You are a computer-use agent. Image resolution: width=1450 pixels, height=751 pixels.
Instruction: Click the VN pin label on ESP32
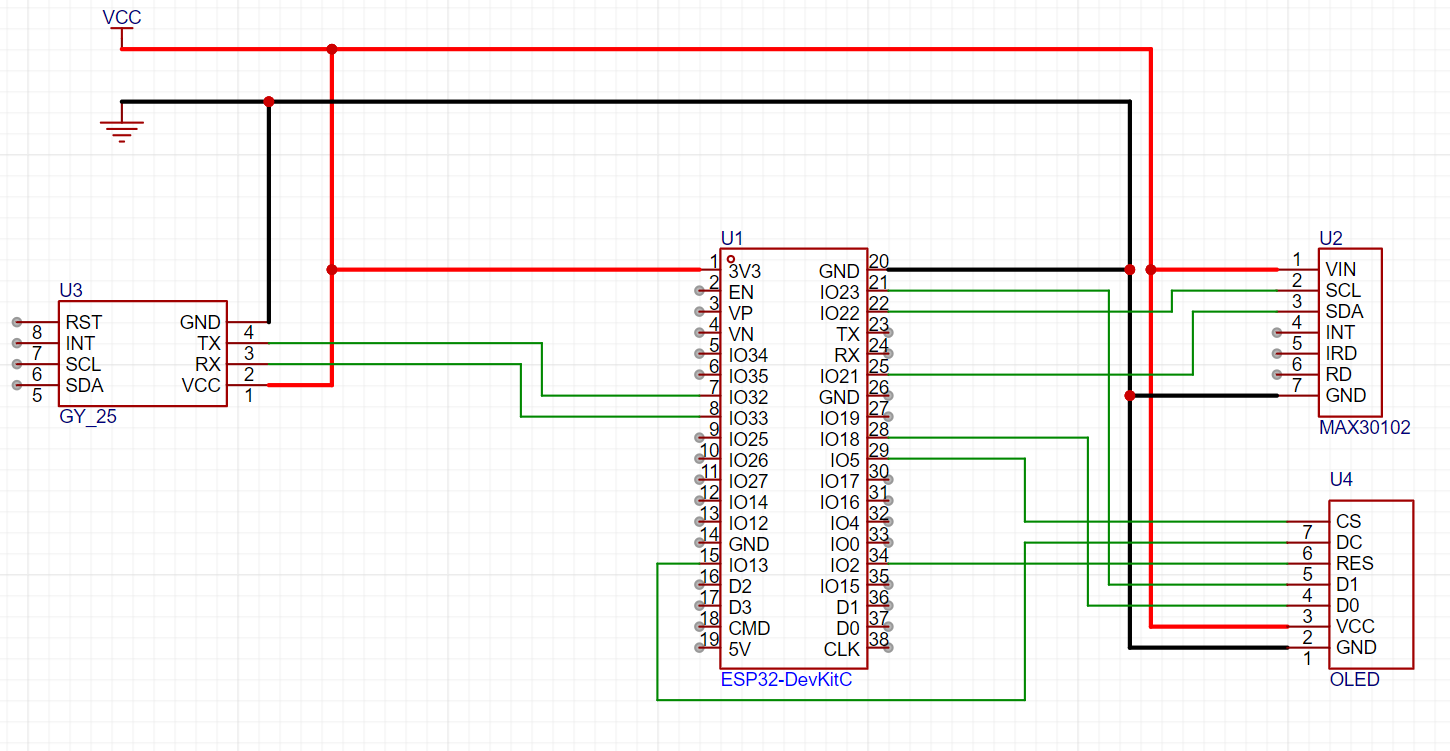(740, 334)
